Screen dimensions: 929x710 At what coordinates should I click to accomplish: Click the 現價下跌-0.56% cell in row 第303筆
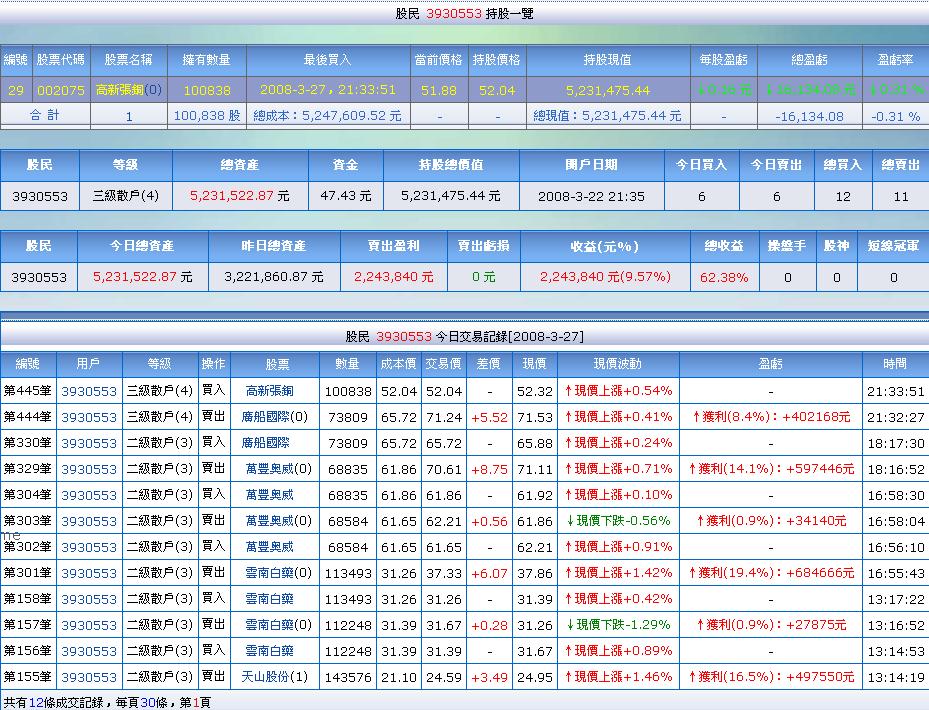click(x=618, y=521)
